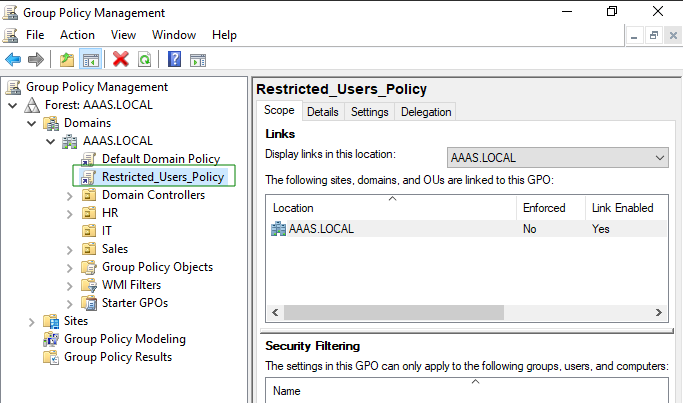Click the Domain Controllers OU folder icon
The height and width of the screenshot is (403, 683).
89,195
